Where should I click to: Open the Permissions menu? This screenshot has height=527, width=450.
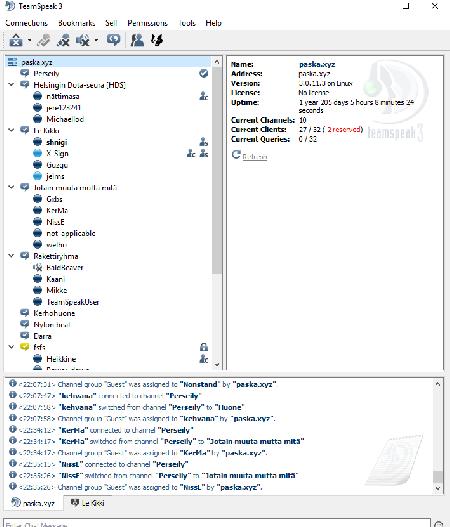click(148, 23)
